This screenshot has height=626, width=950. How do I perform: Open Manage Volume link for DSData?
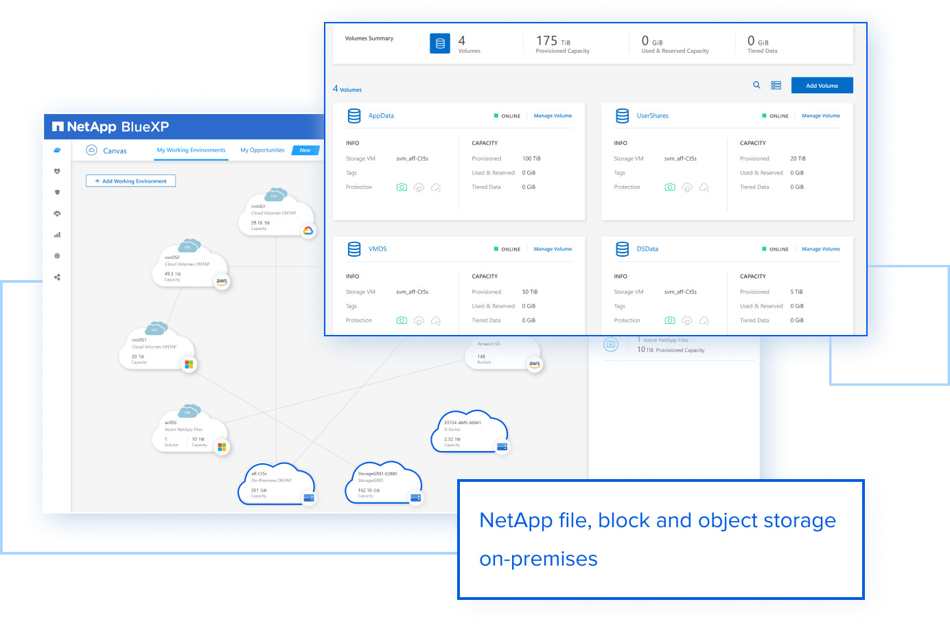pyautogui.click(x=820, y=249)
